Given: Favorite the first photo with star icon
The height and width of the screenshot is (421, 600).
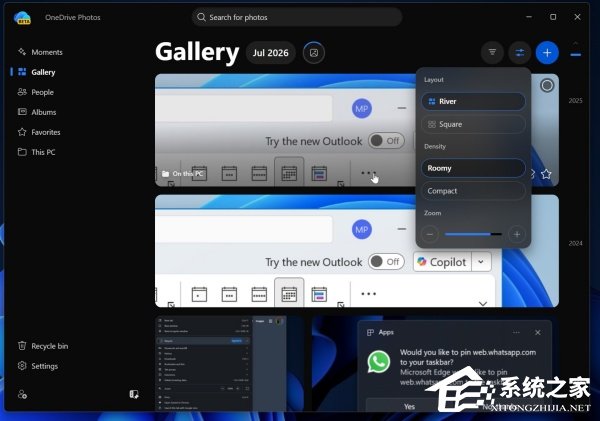Looking at the screenshot, I should tap(546, 174).
